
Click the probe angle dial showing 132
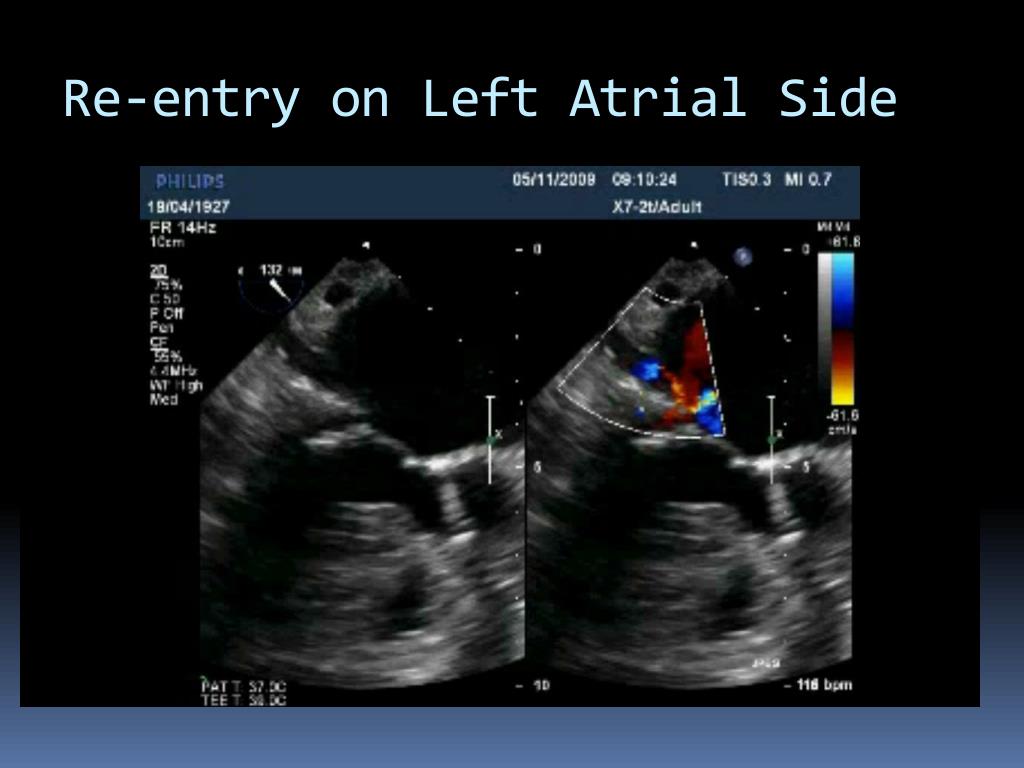point(272,285)
